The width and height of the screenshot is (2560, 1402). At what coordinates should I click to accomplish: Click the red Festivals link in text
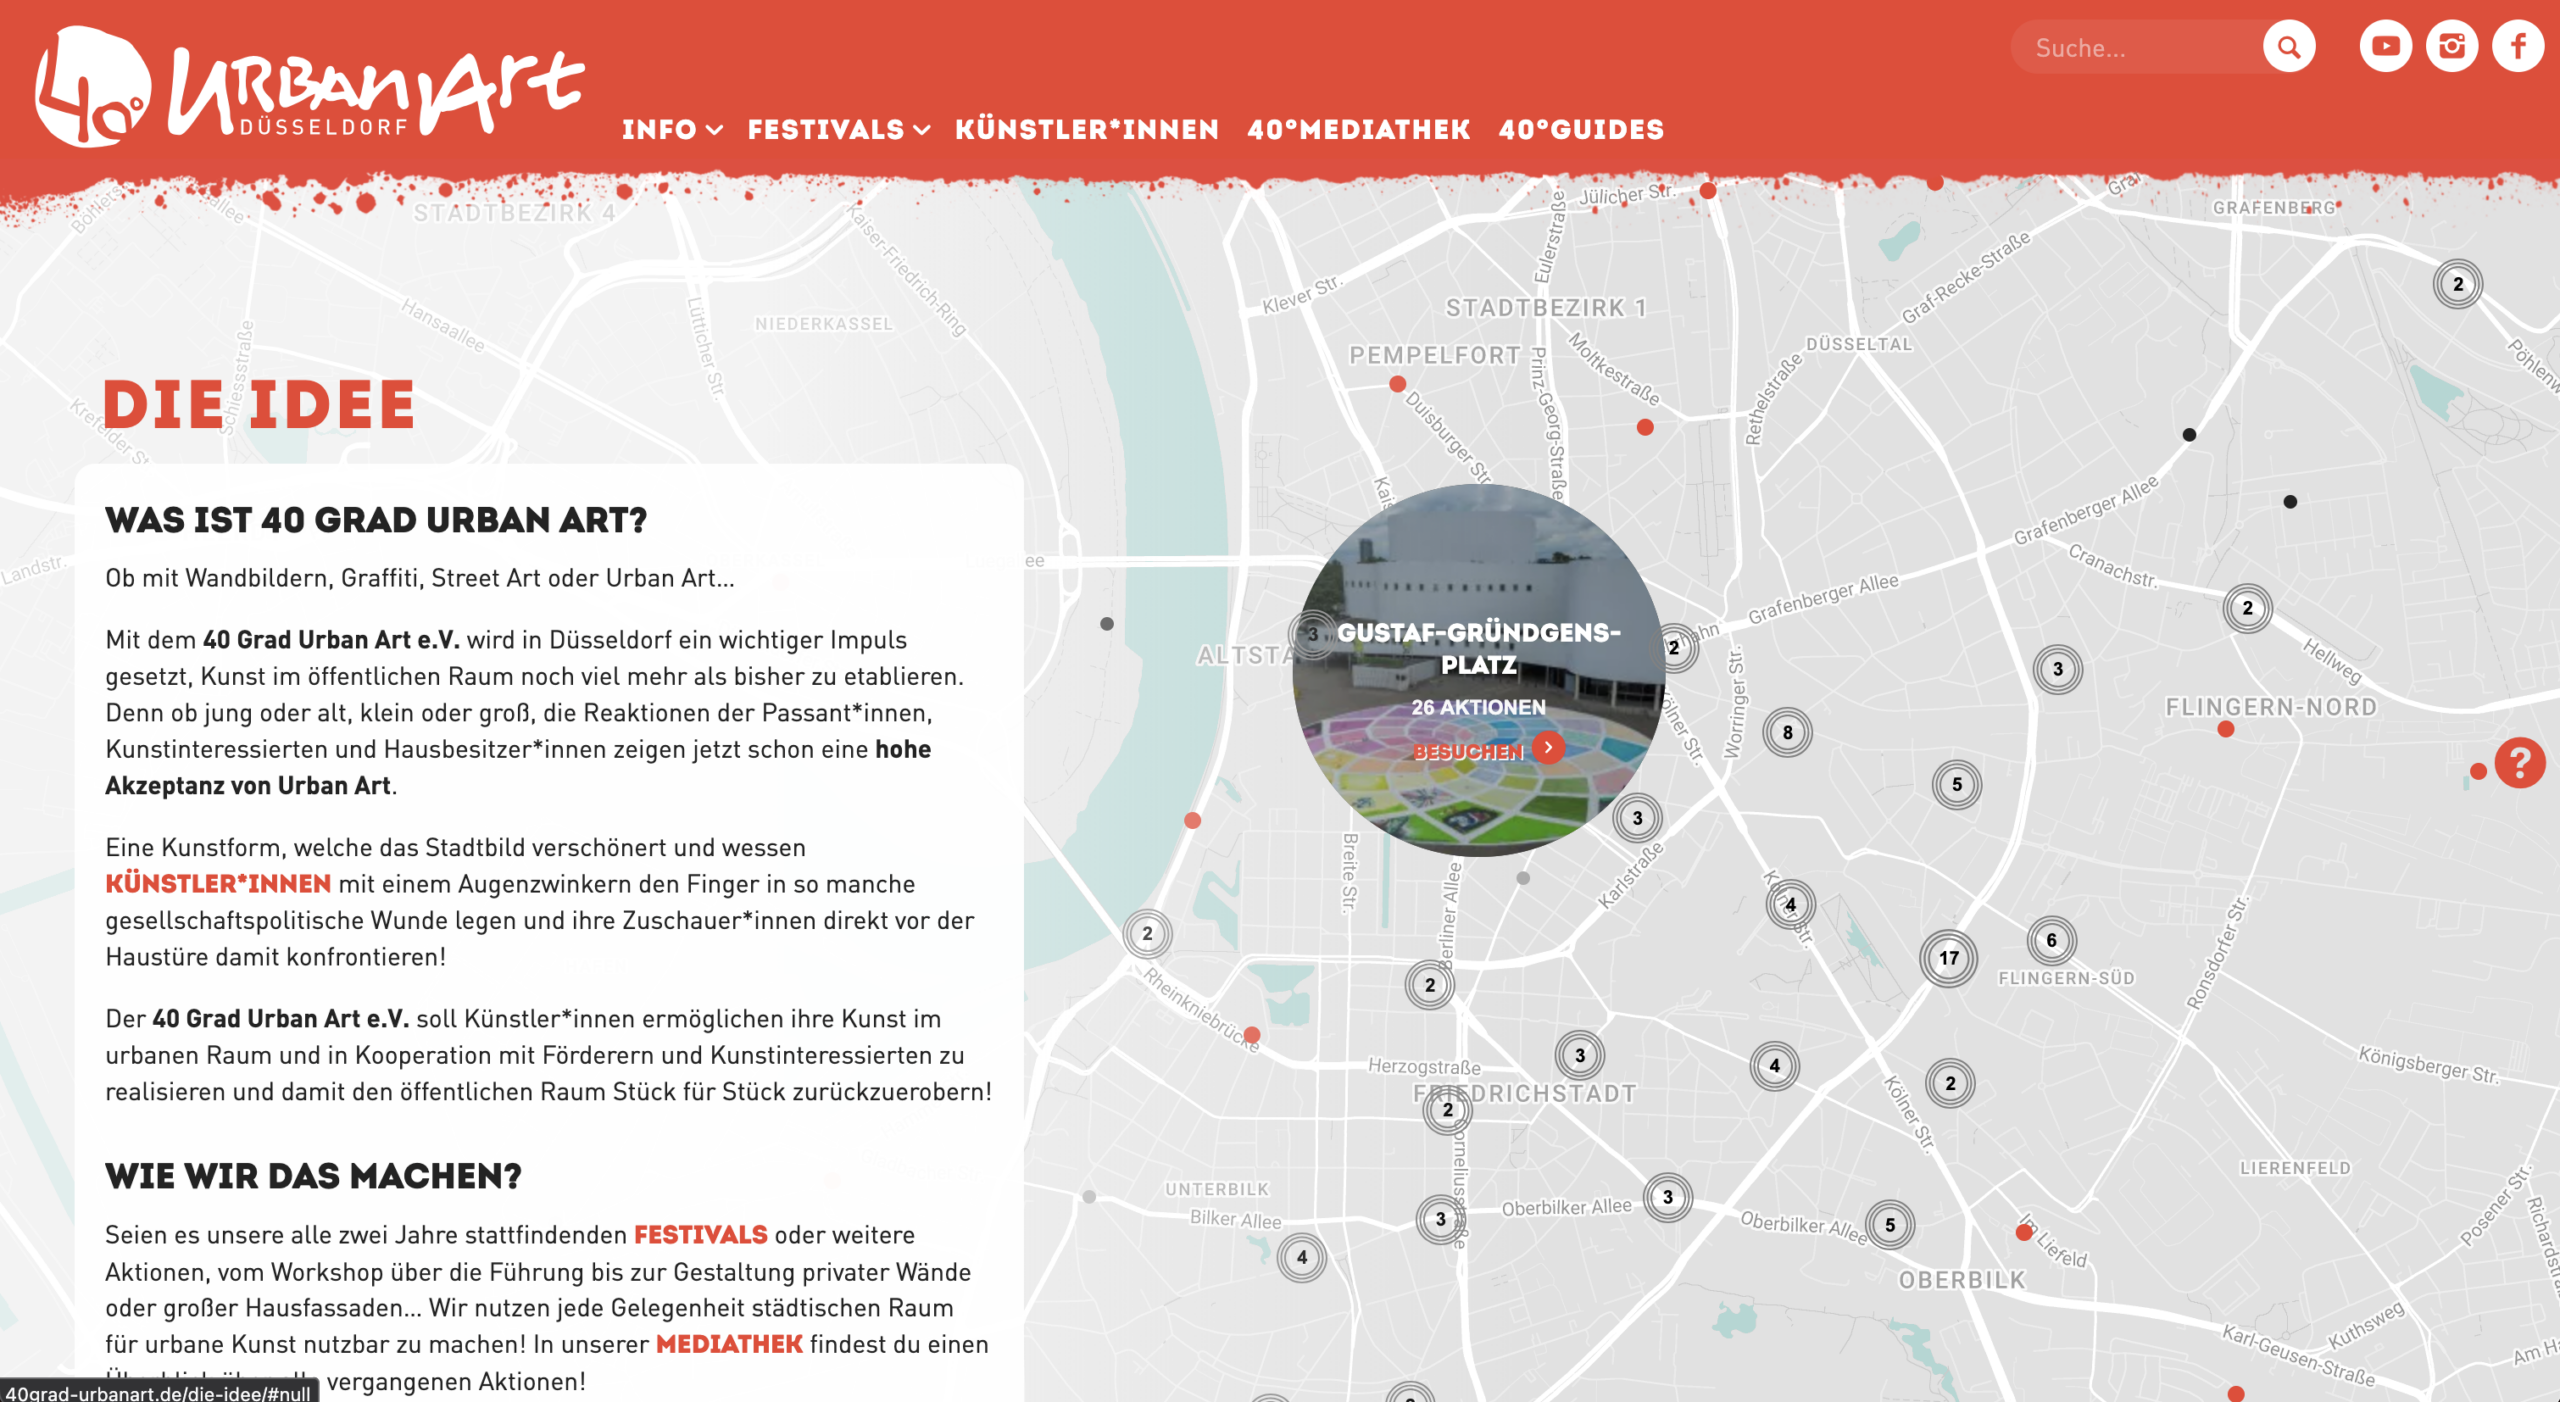tap(700, 1235)
